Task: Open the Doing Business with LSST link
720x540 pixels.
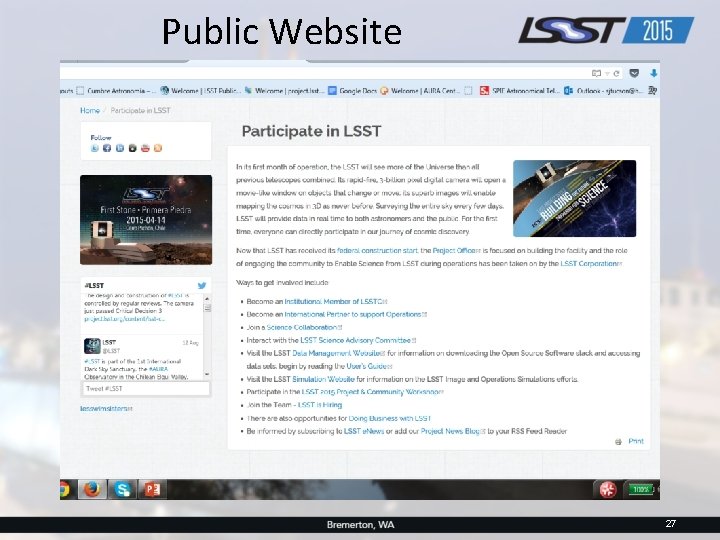Action: click(x=389, y=418)
